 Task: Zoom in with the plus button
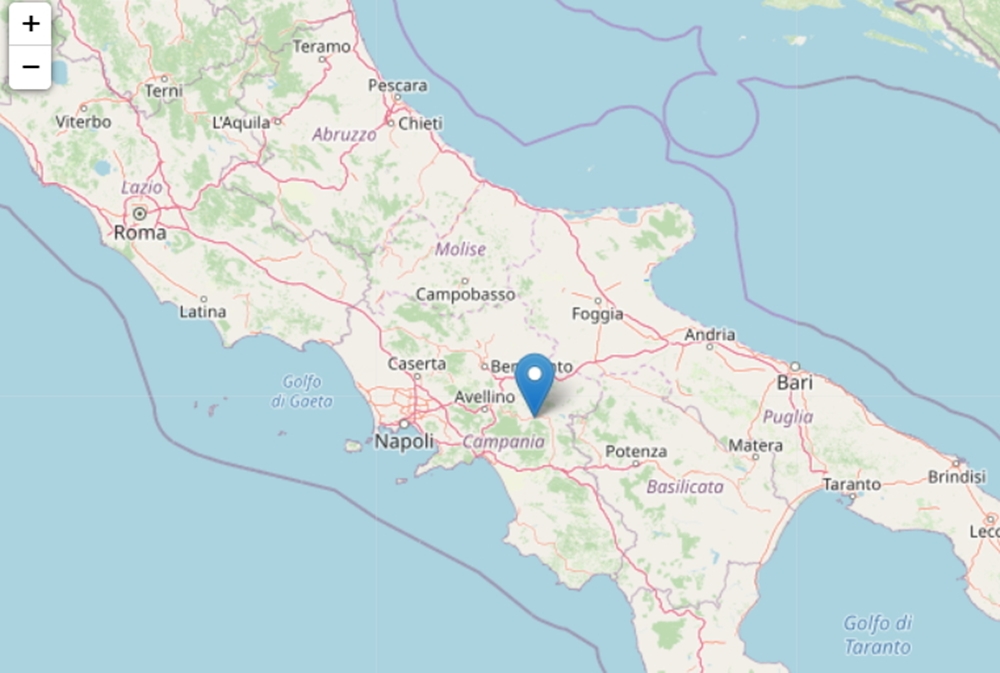tap(30, 24)
